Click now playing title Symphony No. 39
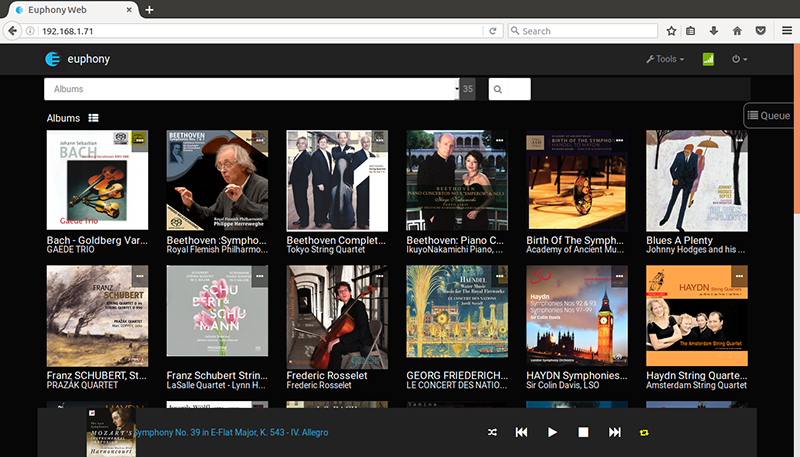Viewport: 800px width, 457px height. point(232,433)
